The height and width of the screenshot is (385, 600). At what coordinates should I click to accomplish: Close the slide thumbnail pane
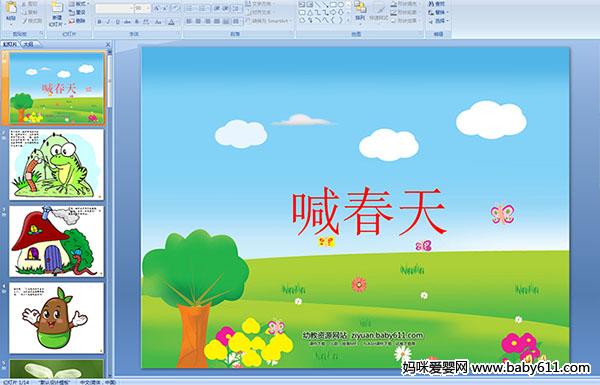pos(108,44)
